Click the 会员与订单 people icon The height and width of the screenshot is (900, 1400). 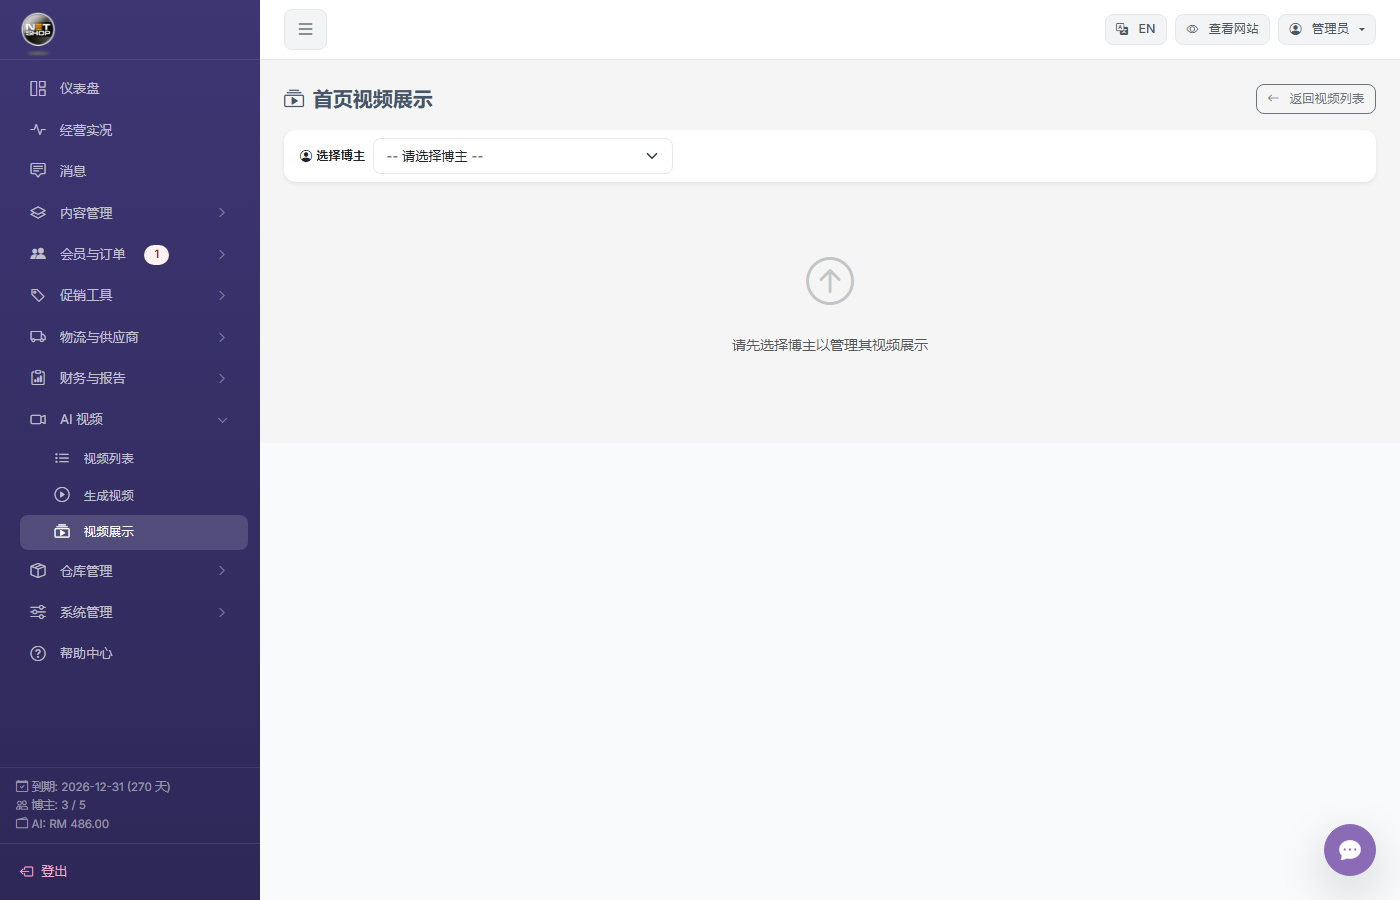(x=38, y=254)
